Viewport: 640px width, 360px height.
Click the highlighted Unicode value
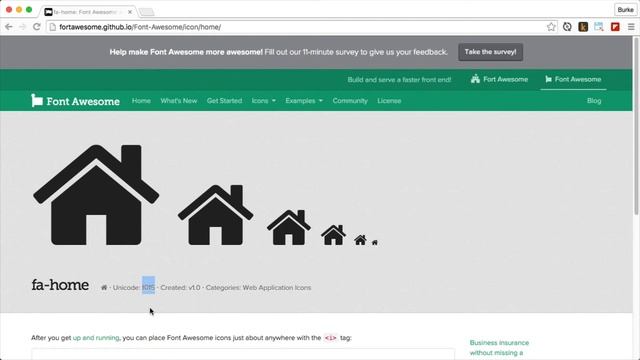(x=149, y=287)
